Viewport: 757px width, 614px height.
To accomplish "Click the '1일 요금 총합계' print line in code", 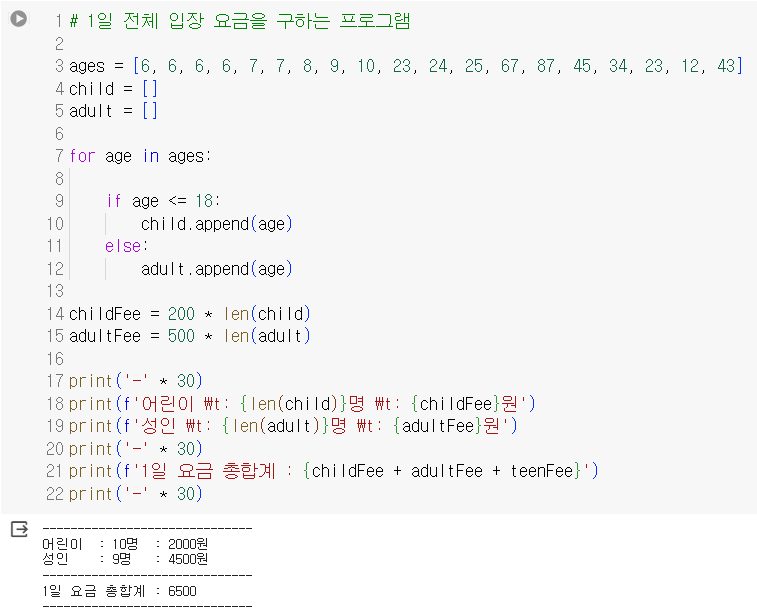I will [334, 471].
